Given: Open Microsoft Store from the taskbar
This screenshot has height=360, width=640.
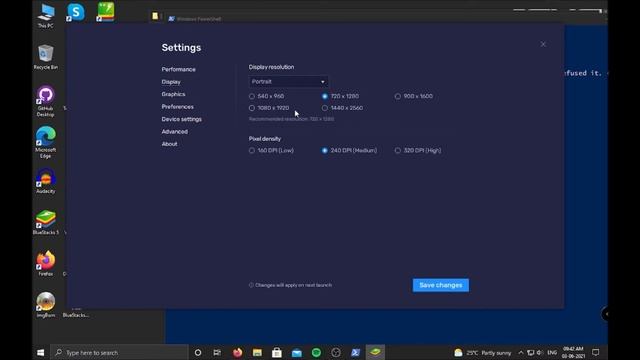Looking at the screenshot, I should [277, 352].
